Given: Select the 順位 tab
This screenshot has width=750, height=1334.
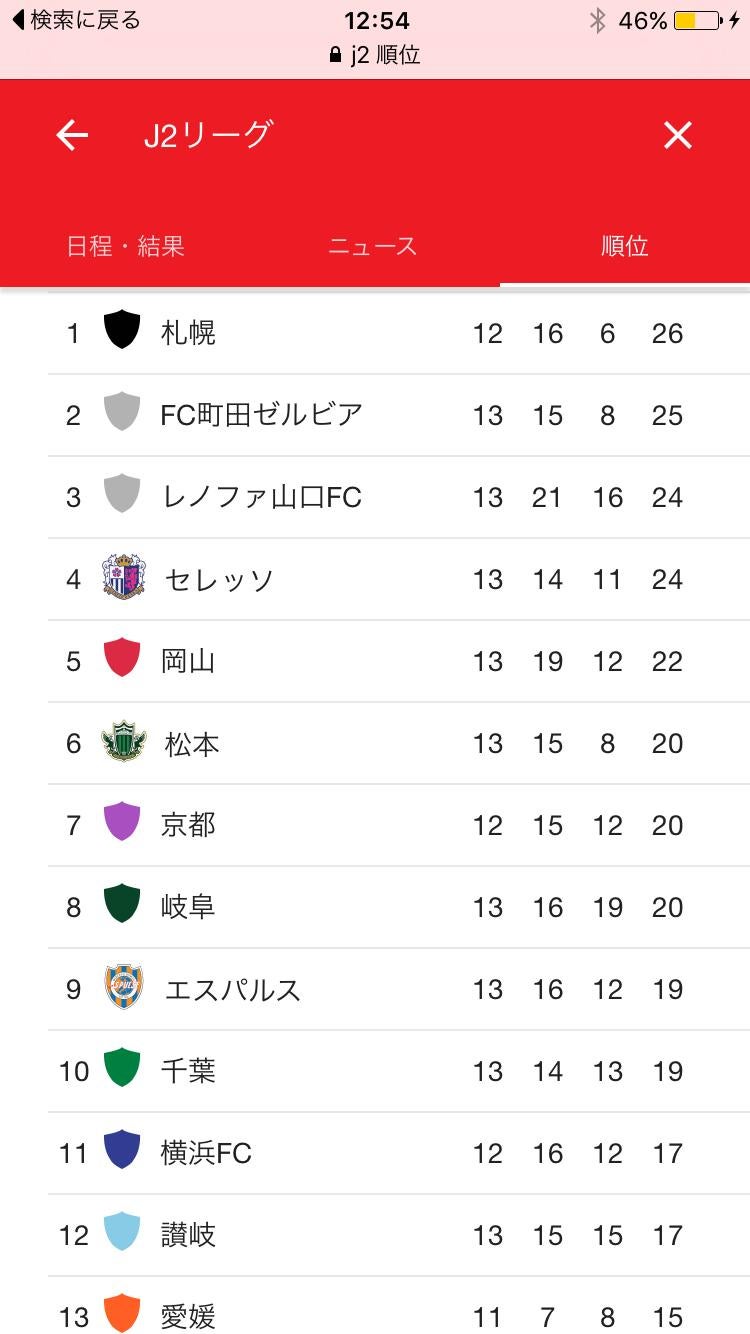Looking at the screenshot, I should coord(625,246).
